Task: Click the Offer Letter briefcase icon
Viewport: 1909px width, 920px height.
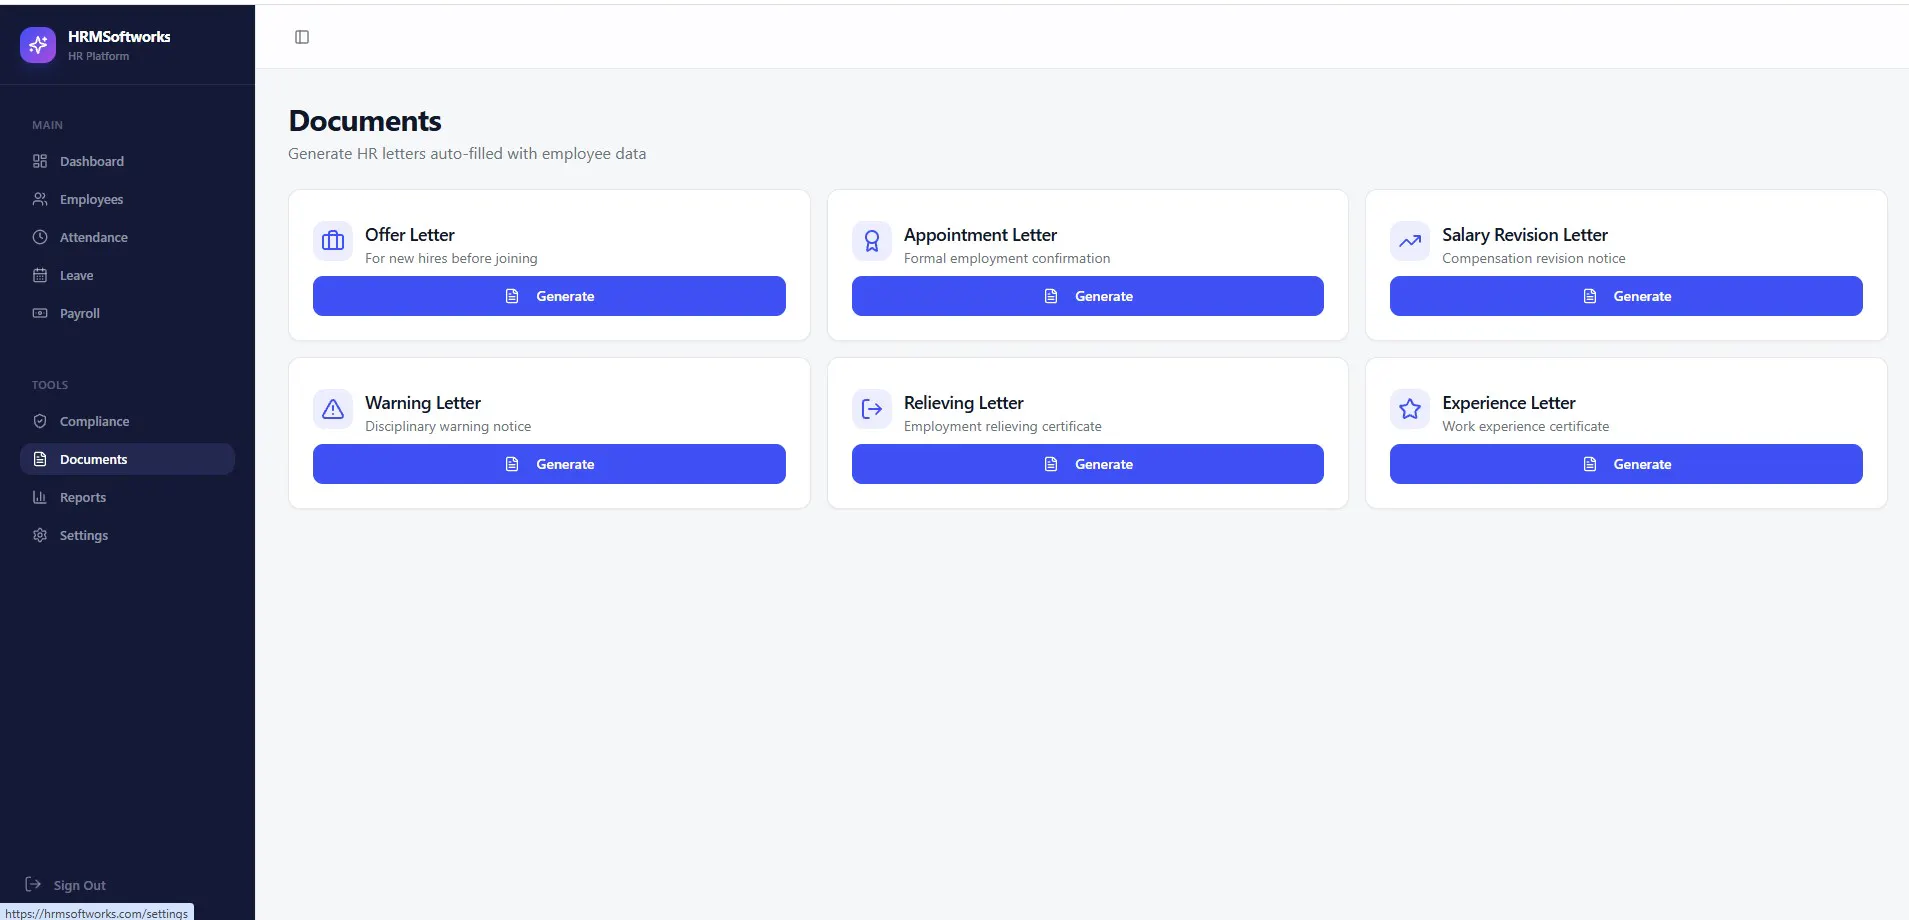Action: pos(333,241)
